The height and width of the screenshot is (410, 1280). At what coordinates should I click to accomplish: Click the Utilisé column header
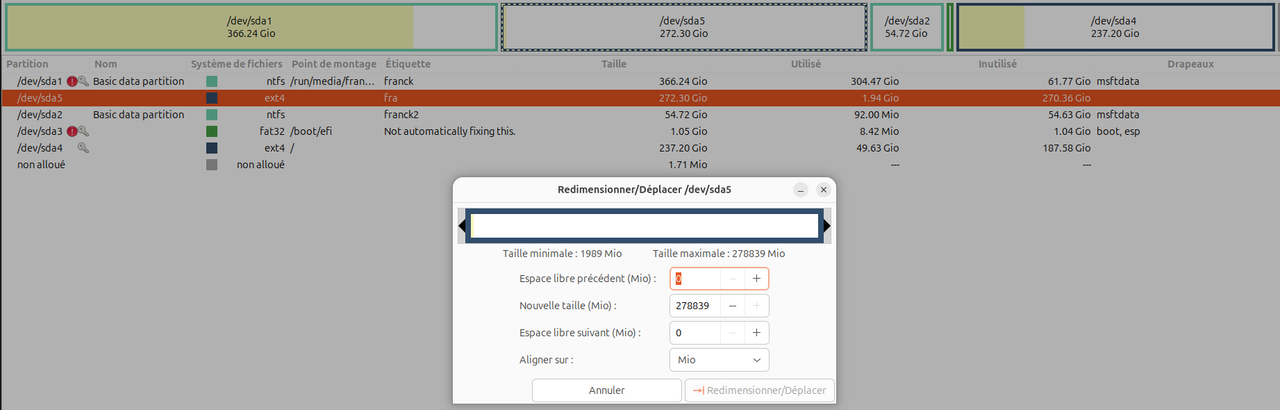click(x=805, y=64)
